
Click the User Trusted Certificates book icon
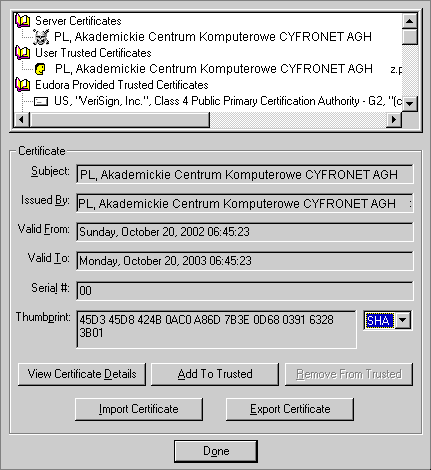tap(23, 53)
